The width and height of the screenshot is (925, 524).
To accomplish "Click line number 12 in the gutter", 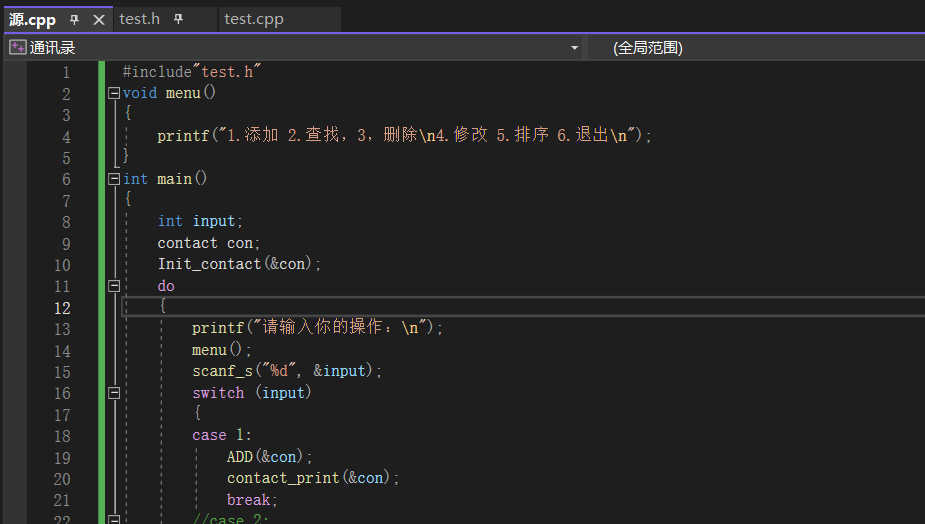I will pyautogui.click(x=62, y=308).
